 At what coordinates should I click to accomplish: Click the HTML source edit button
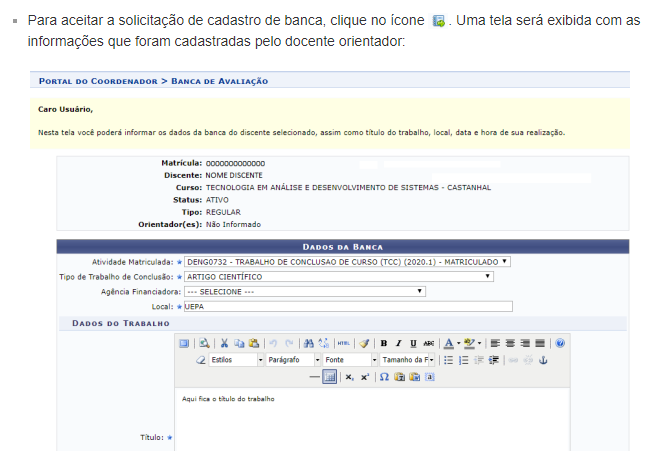click(x=344, y=343)
